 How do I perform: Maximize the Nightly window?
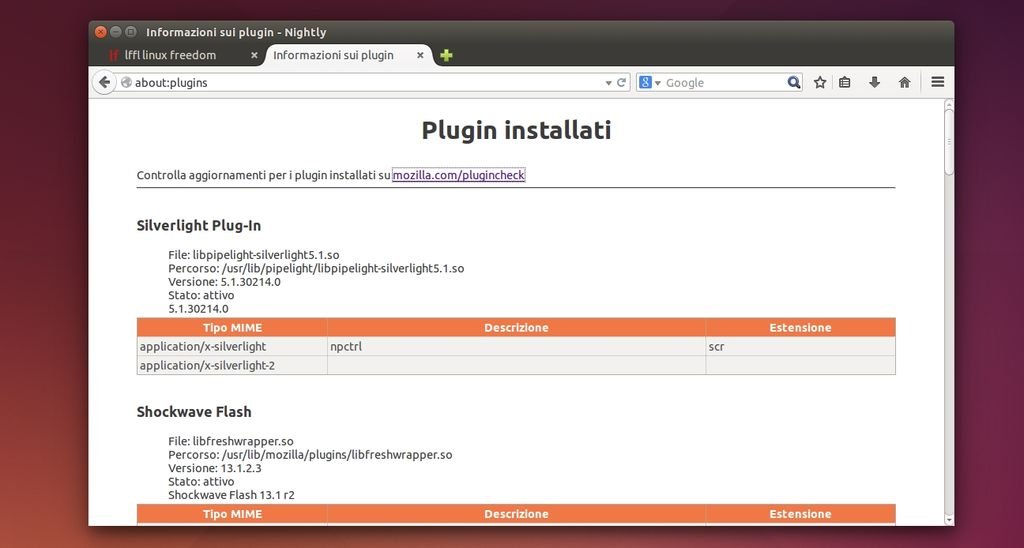[131, 31]
